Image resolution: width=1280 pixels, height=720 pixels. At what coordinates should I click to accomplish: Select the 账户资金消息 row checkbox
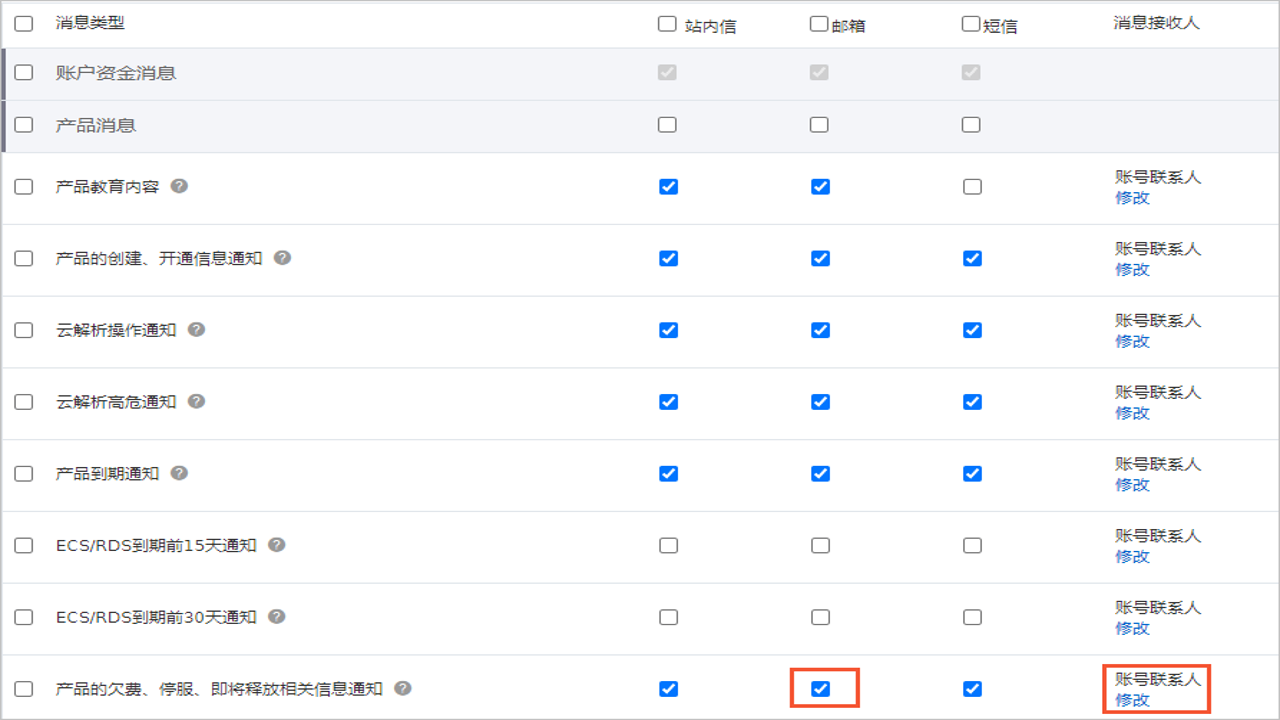click(24, 73)
